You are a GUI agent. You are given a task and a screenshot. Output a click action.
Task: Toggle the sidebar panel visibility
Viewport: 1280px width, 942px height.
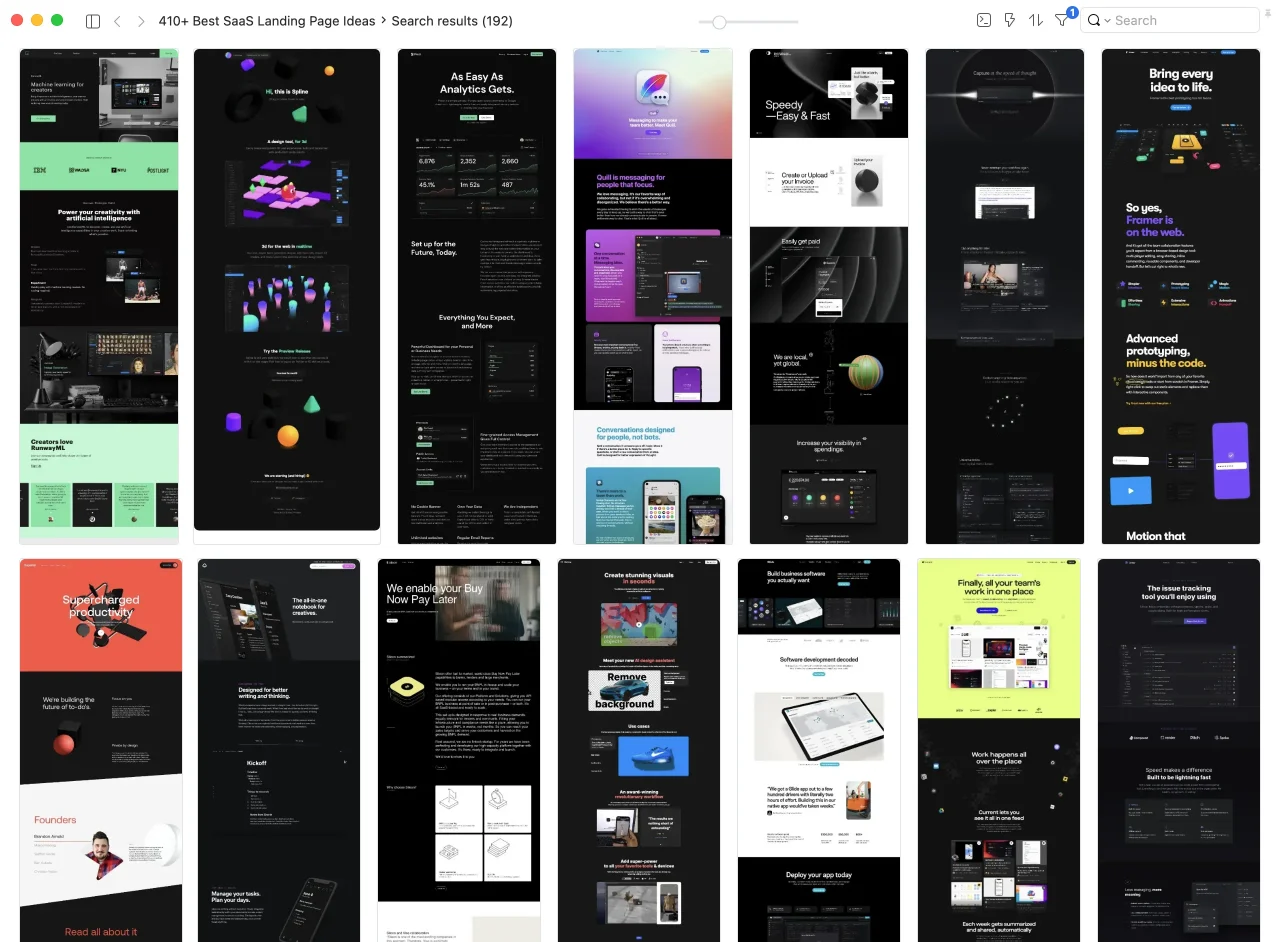[x=93, y=21]
